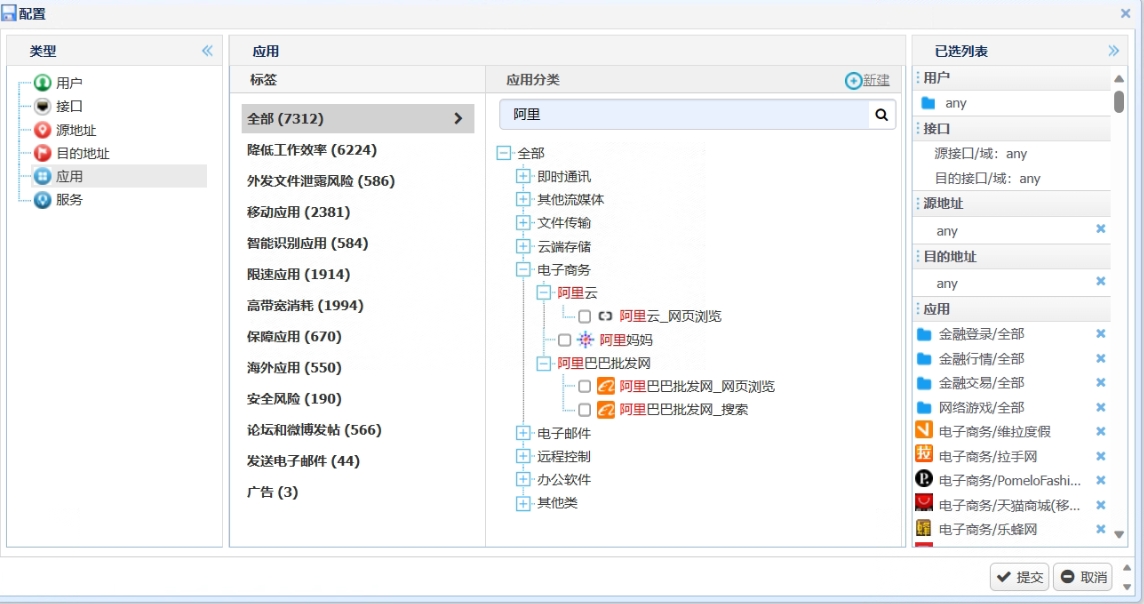Select the 全部 (7312) tag
The image size is (1144, 604).
click(x=358, y=118)
